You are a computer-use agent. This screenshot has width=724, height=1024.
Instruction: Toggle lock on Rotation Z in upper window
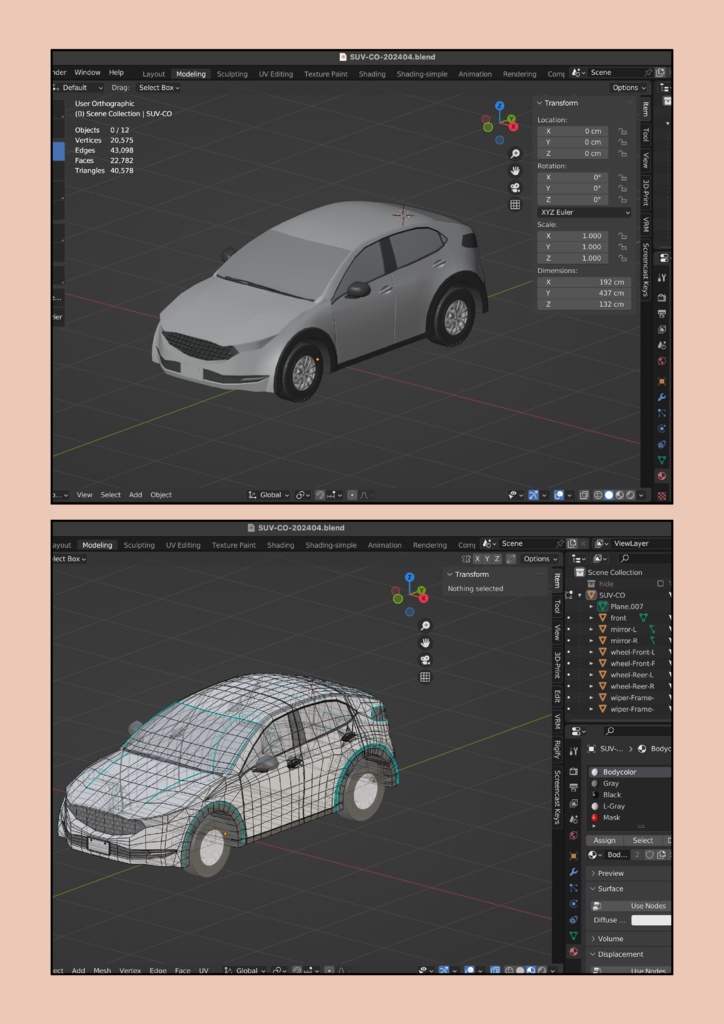622,199
